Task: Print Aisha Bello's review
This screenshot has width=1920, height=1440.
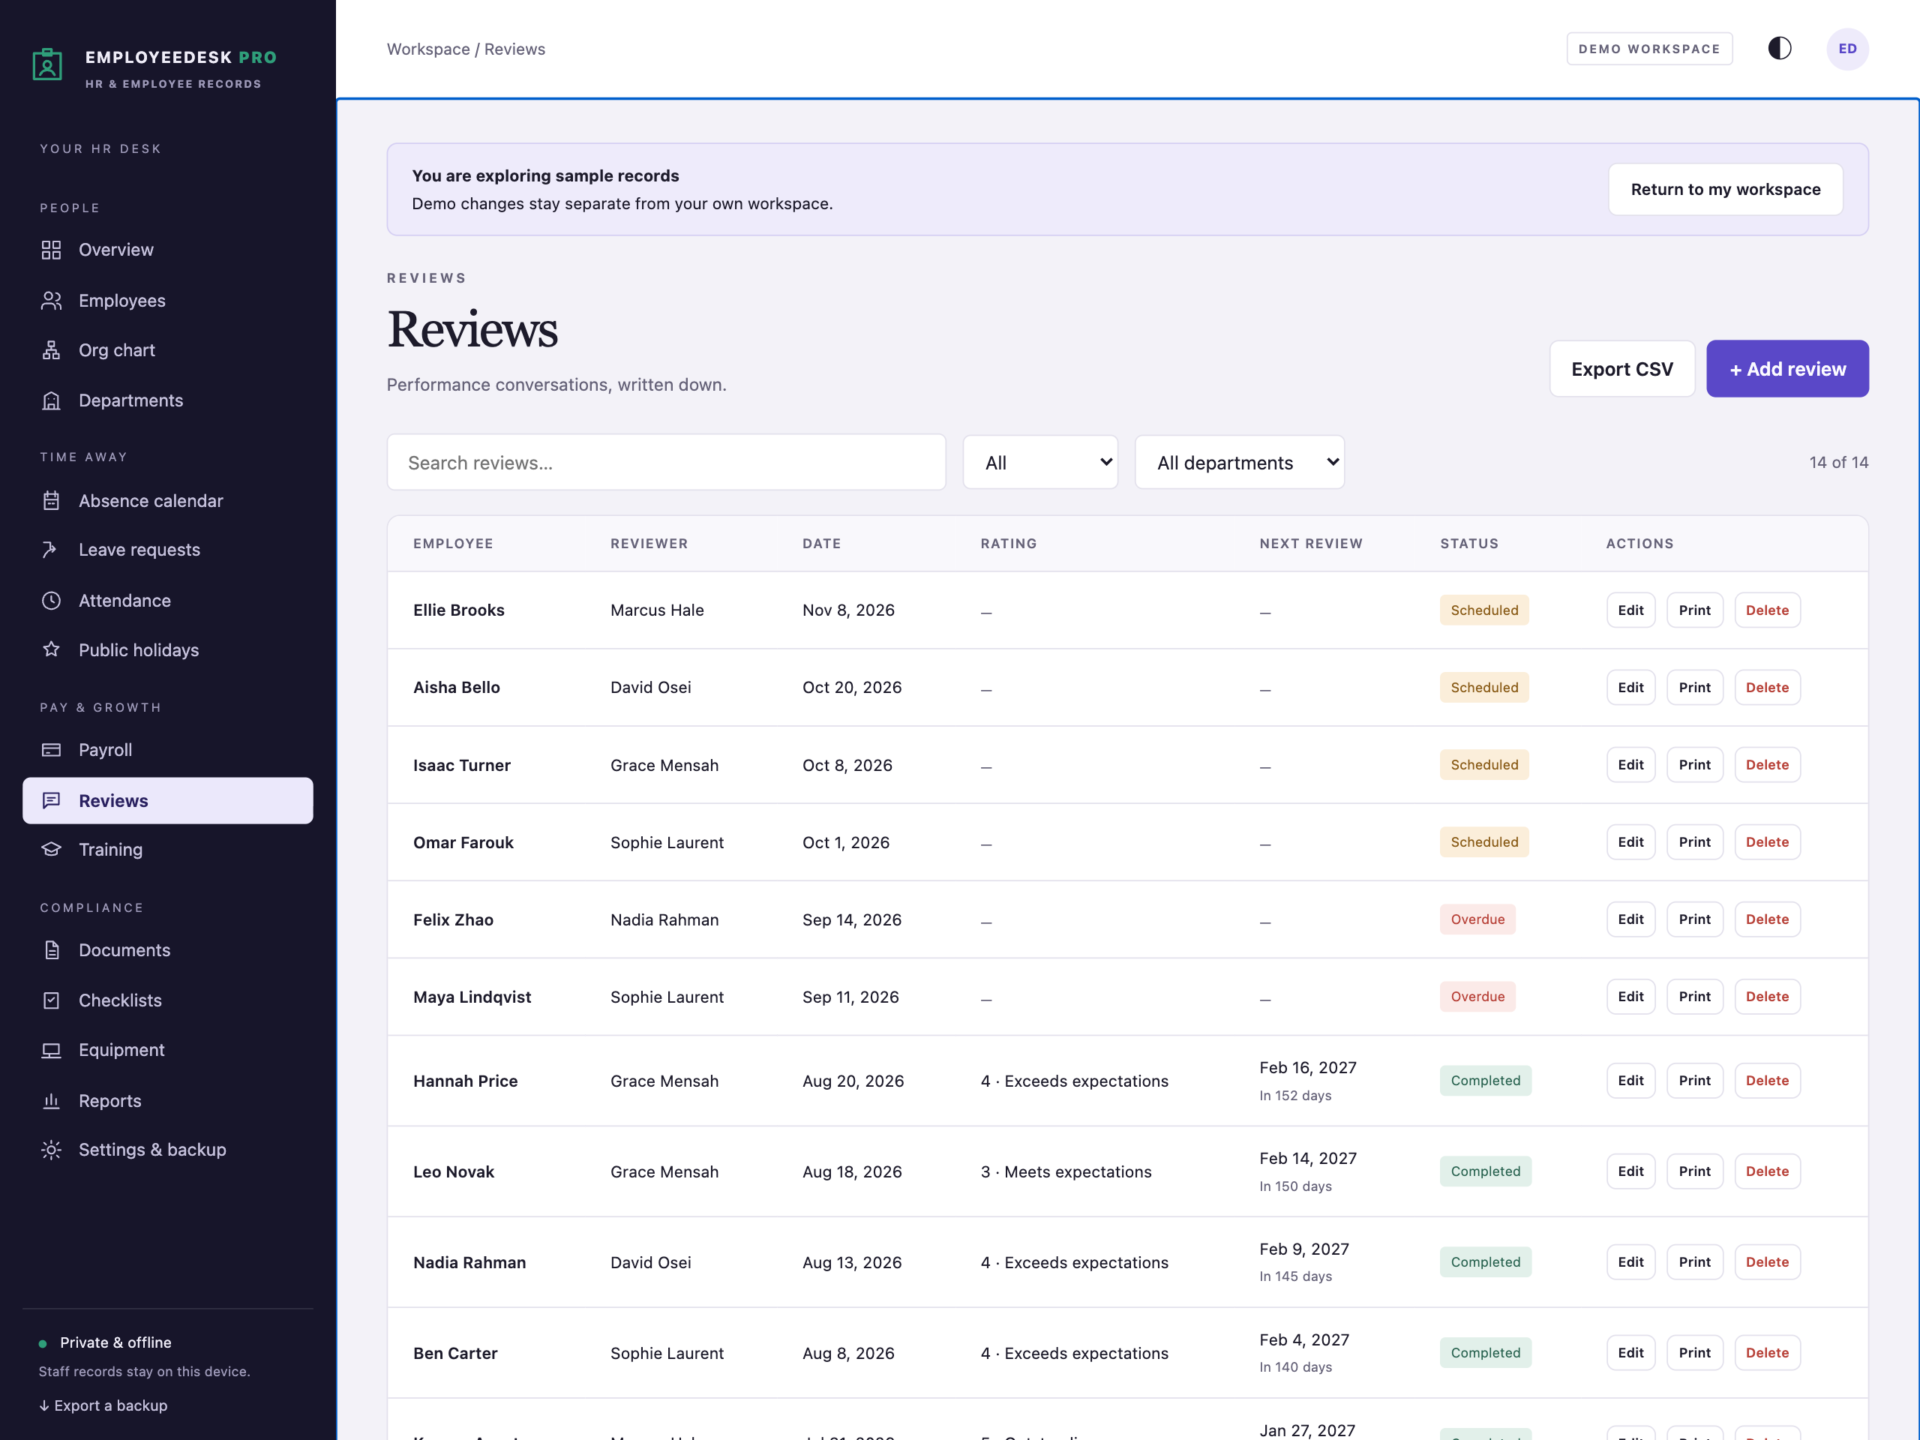Action: coord(1694,687)
